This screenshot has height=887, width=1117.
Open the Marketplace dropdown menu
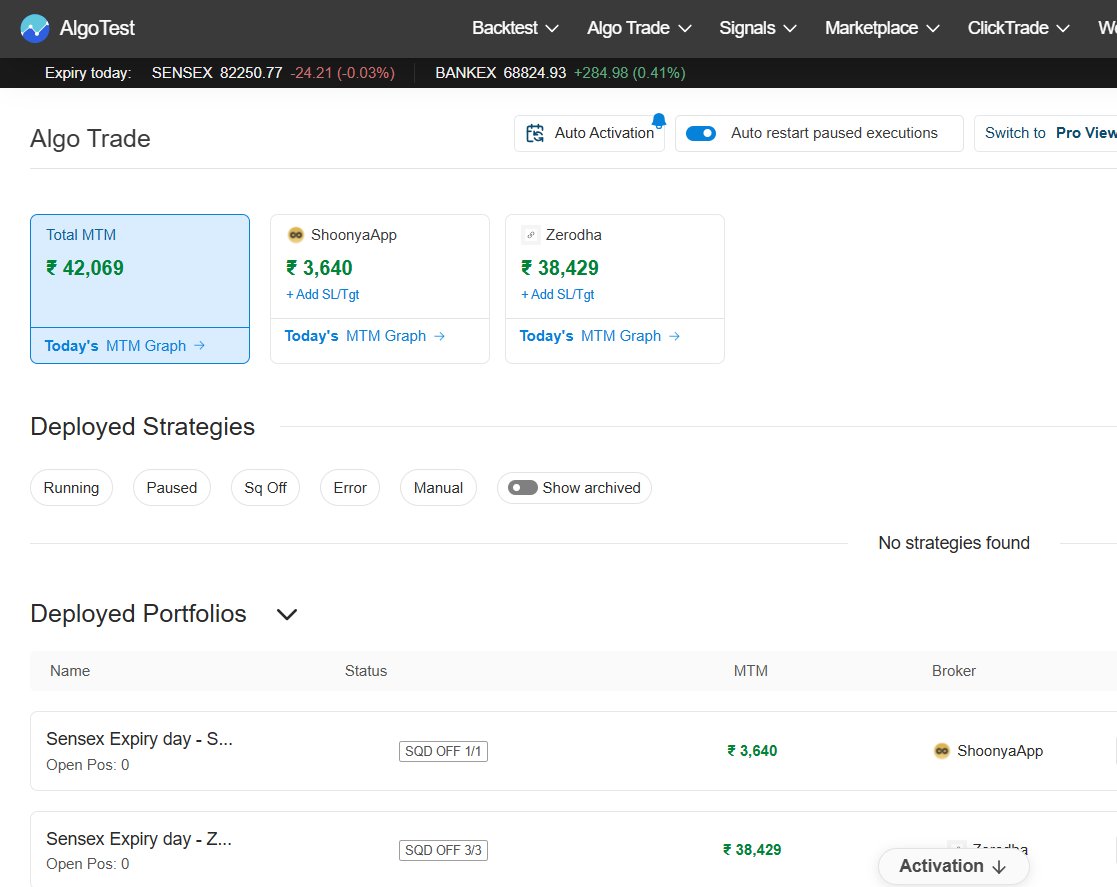[x=882, y=28]
